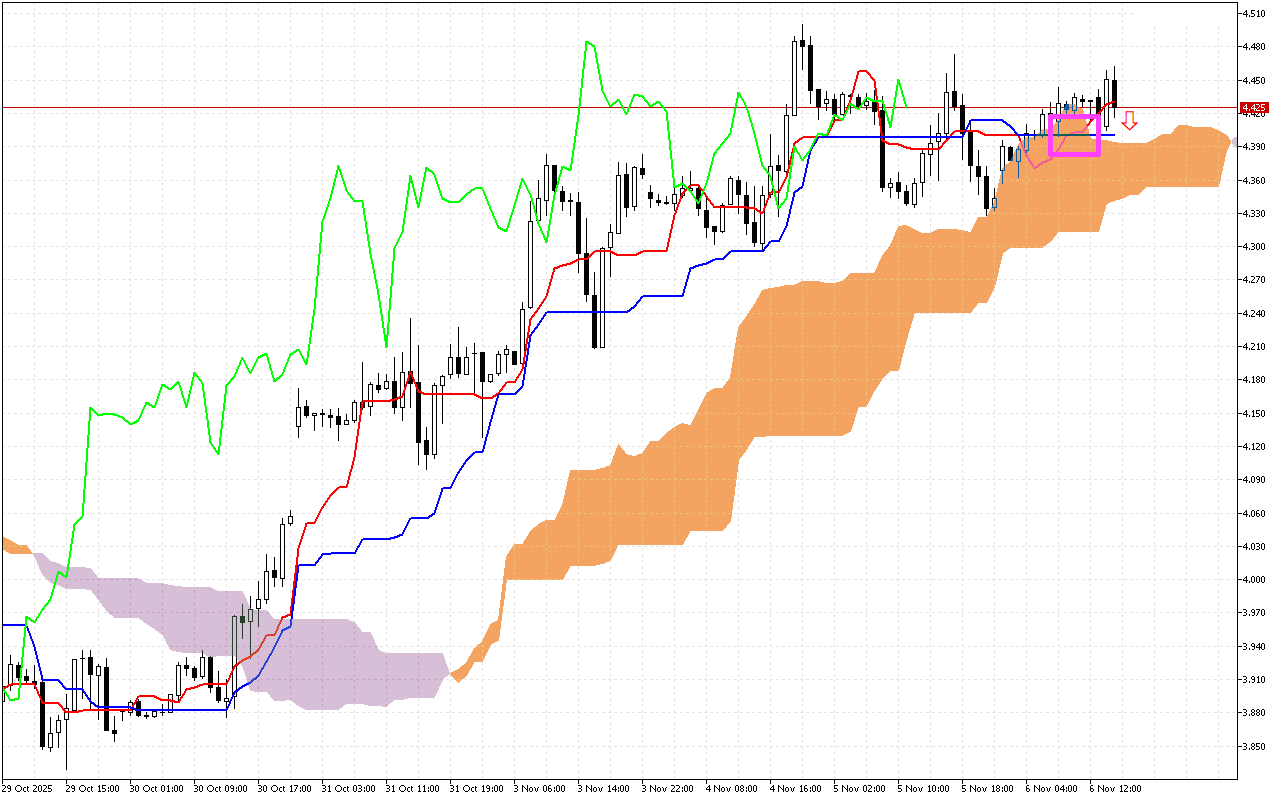Viewport: 1280px width, 800px height.
Task: Click the red 4.425 current price label
Action: coord(1253,107)
